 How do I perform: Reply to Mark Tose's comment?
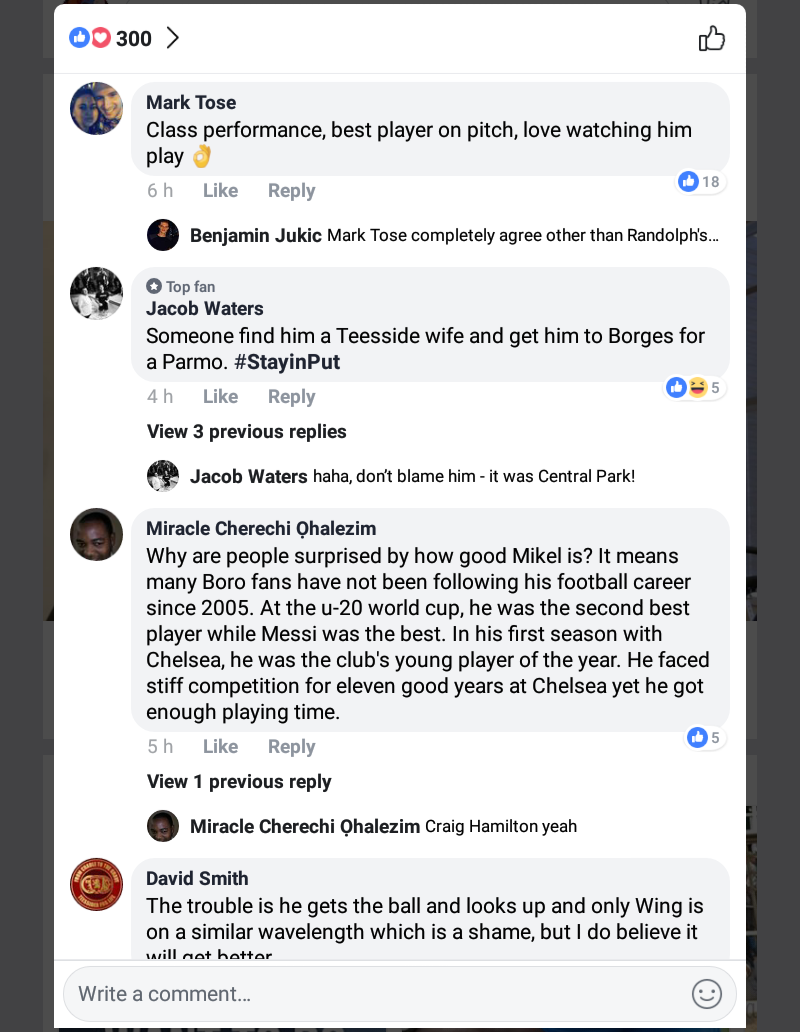click(291, 191)
